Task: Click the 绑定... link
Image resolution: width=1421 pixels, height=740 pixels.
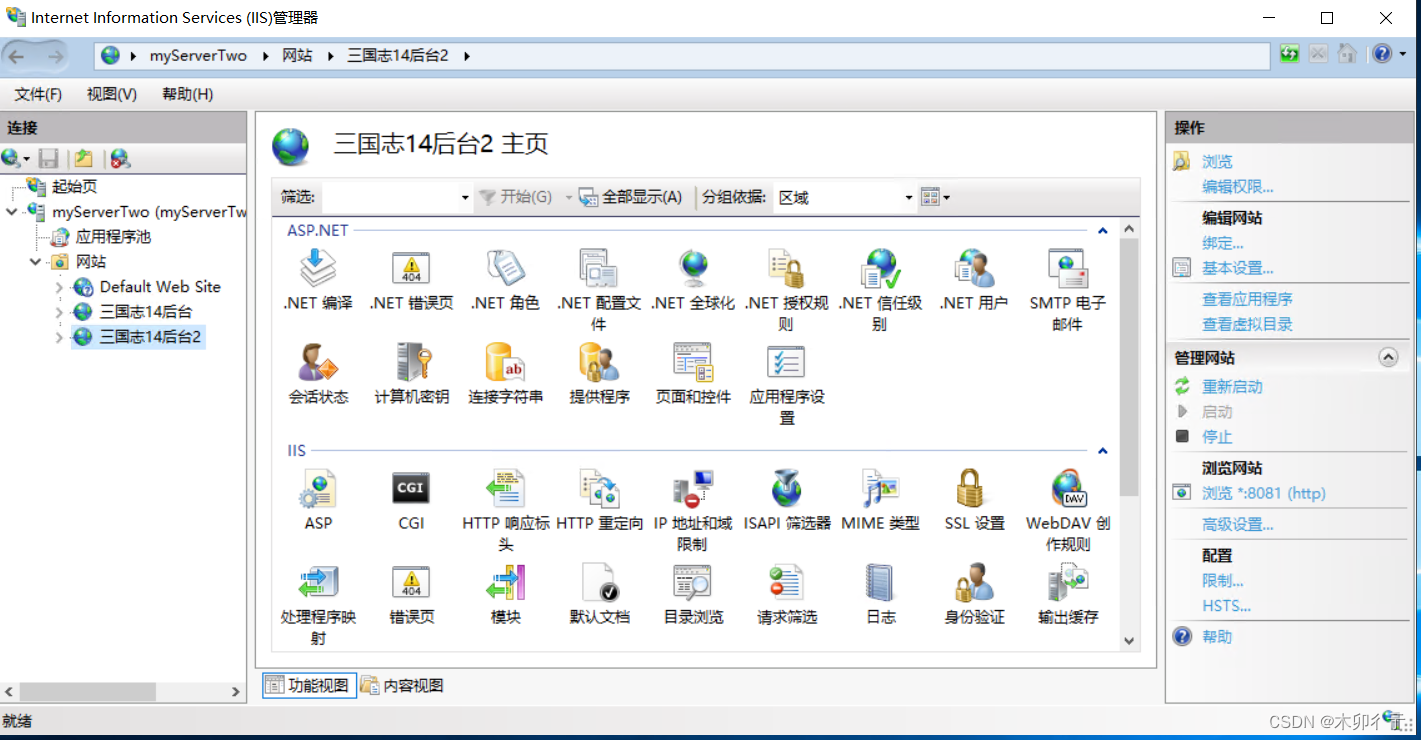Action: click(1222, 243)
